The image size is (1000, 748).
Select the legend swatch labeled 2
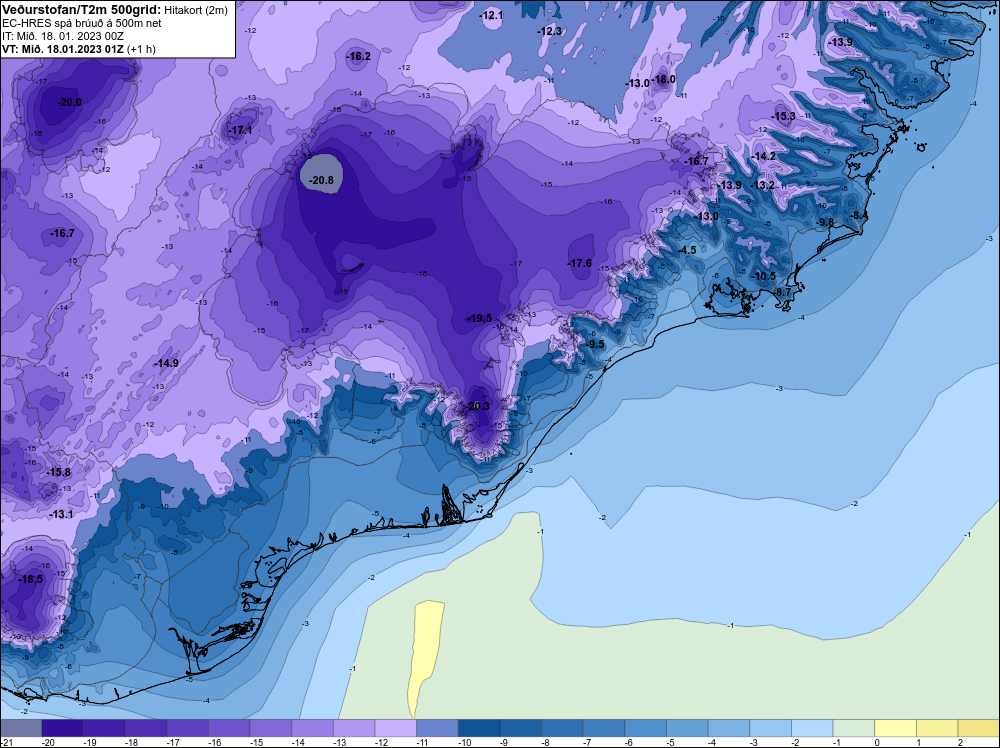tap(979, 728)
